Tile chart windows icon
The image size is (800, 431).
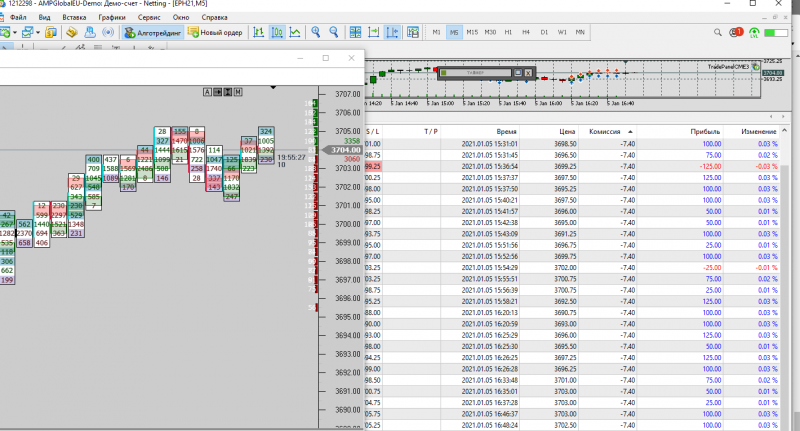pyautogui.click(x=355, y=33)
